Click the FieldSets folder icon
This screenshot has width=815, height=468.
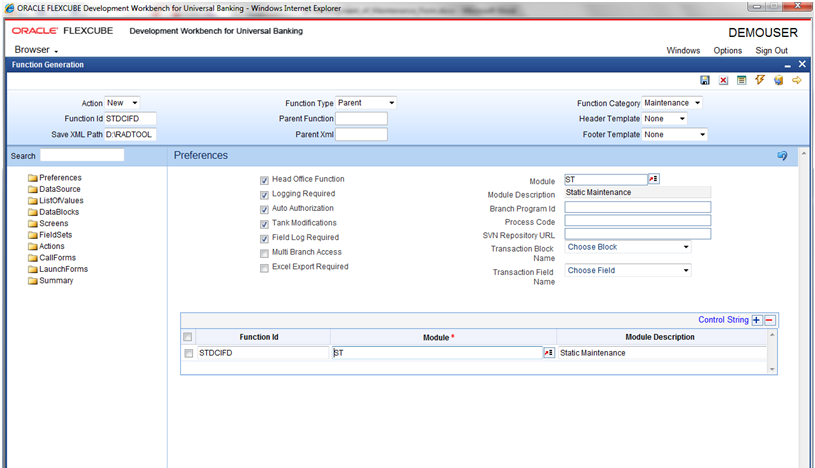[x=33, y=235]
